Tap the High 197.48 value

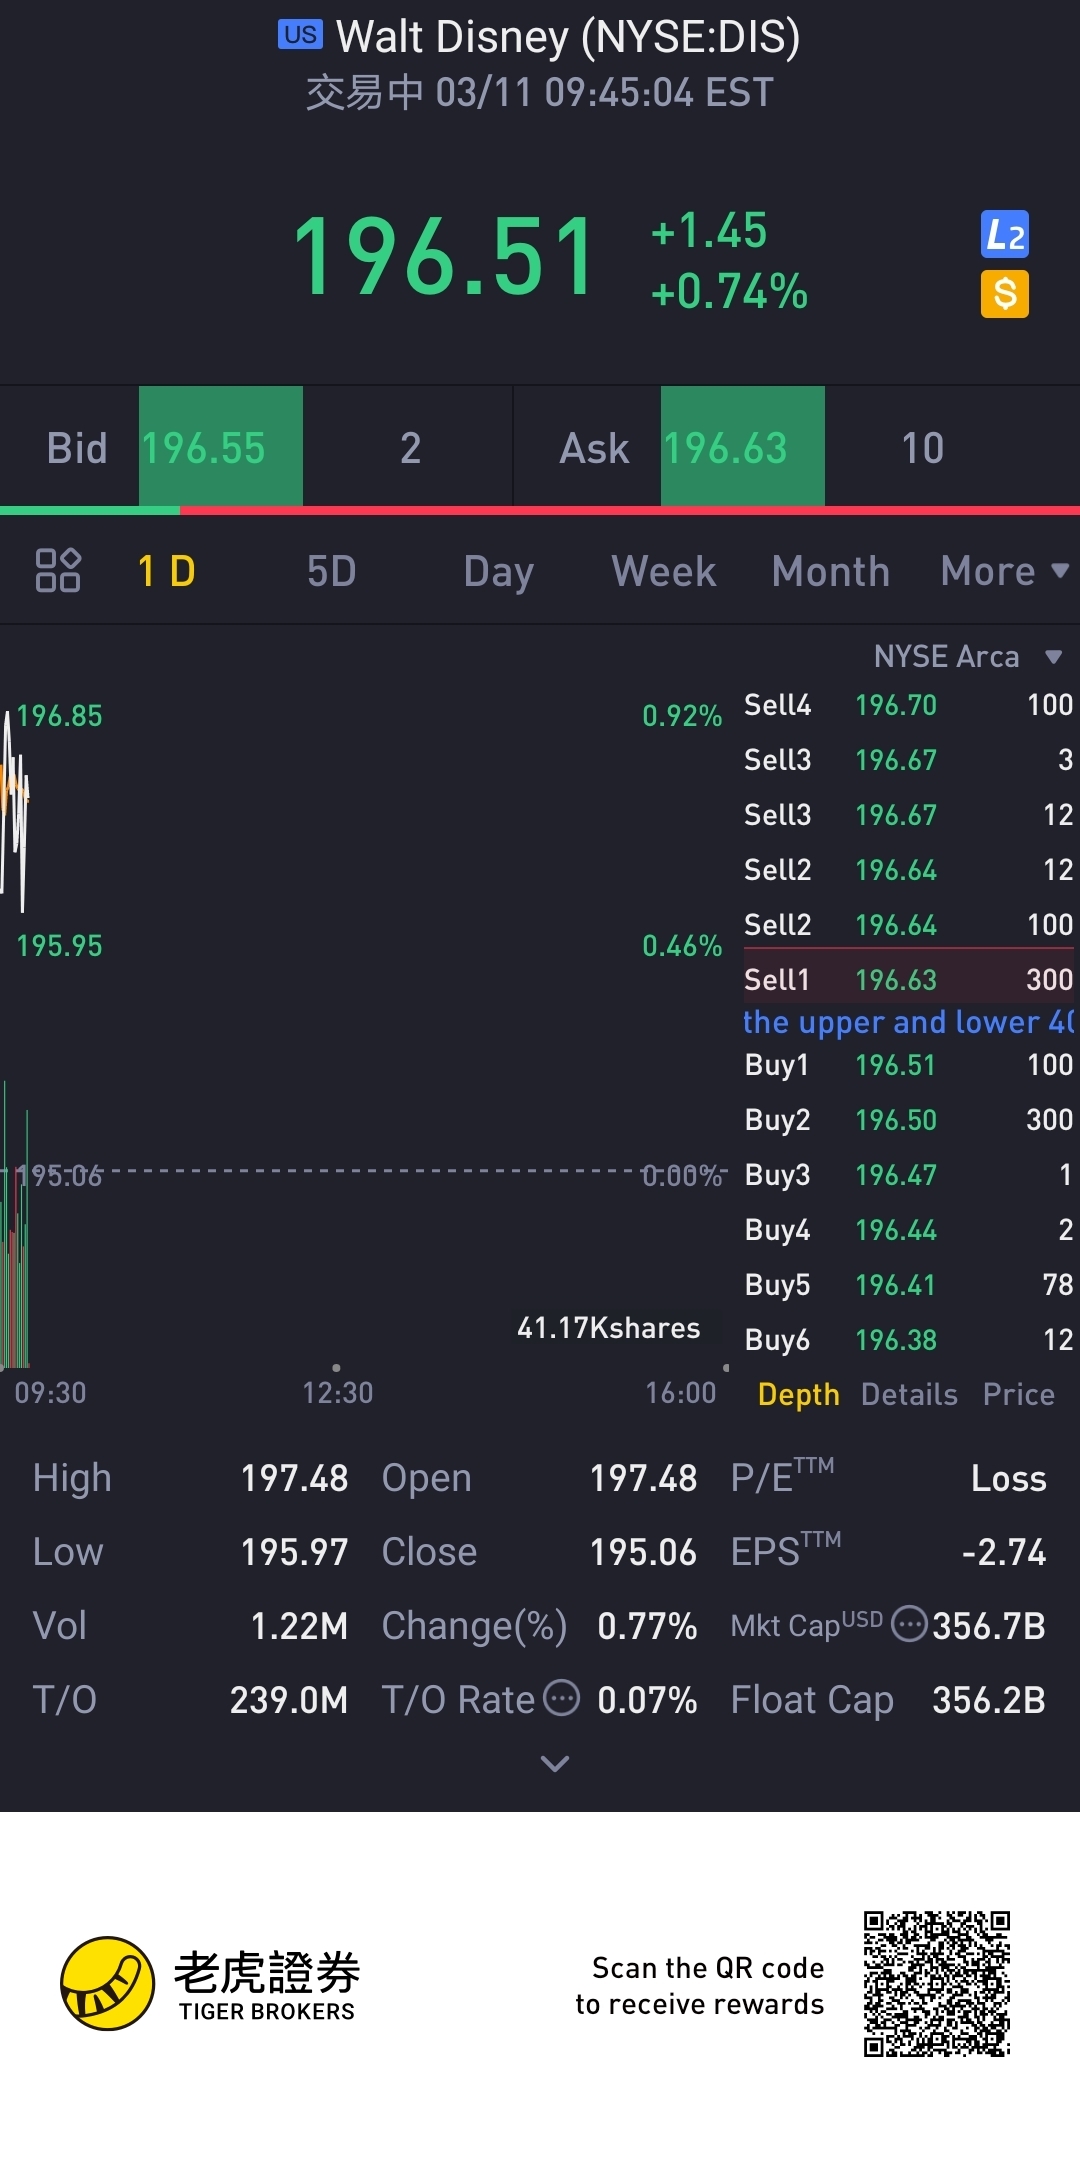pos(294,1477)
